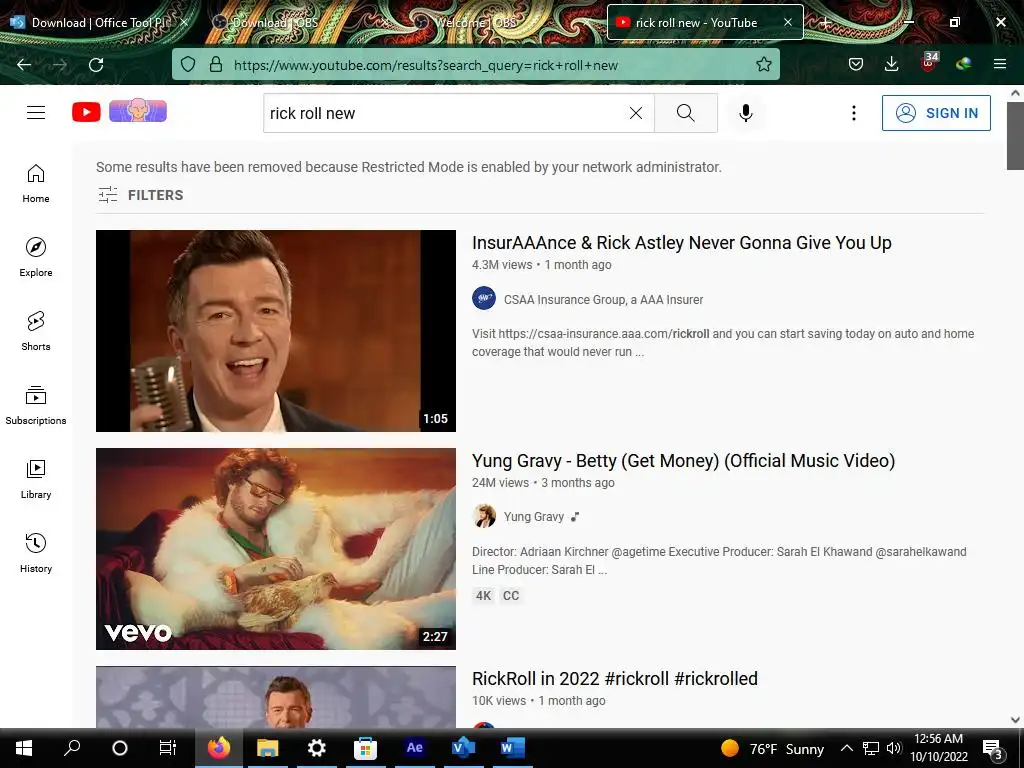
Task: Click the 4K badge on Yung Gravy video
Action: pyautogui.click(x=483, y=596)
